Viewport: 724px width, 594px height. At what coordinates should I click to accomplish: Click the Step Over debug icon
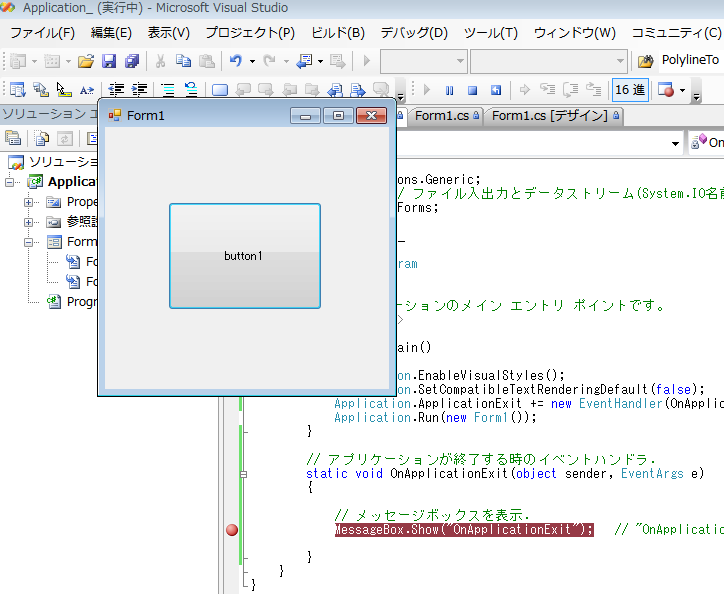571,90
